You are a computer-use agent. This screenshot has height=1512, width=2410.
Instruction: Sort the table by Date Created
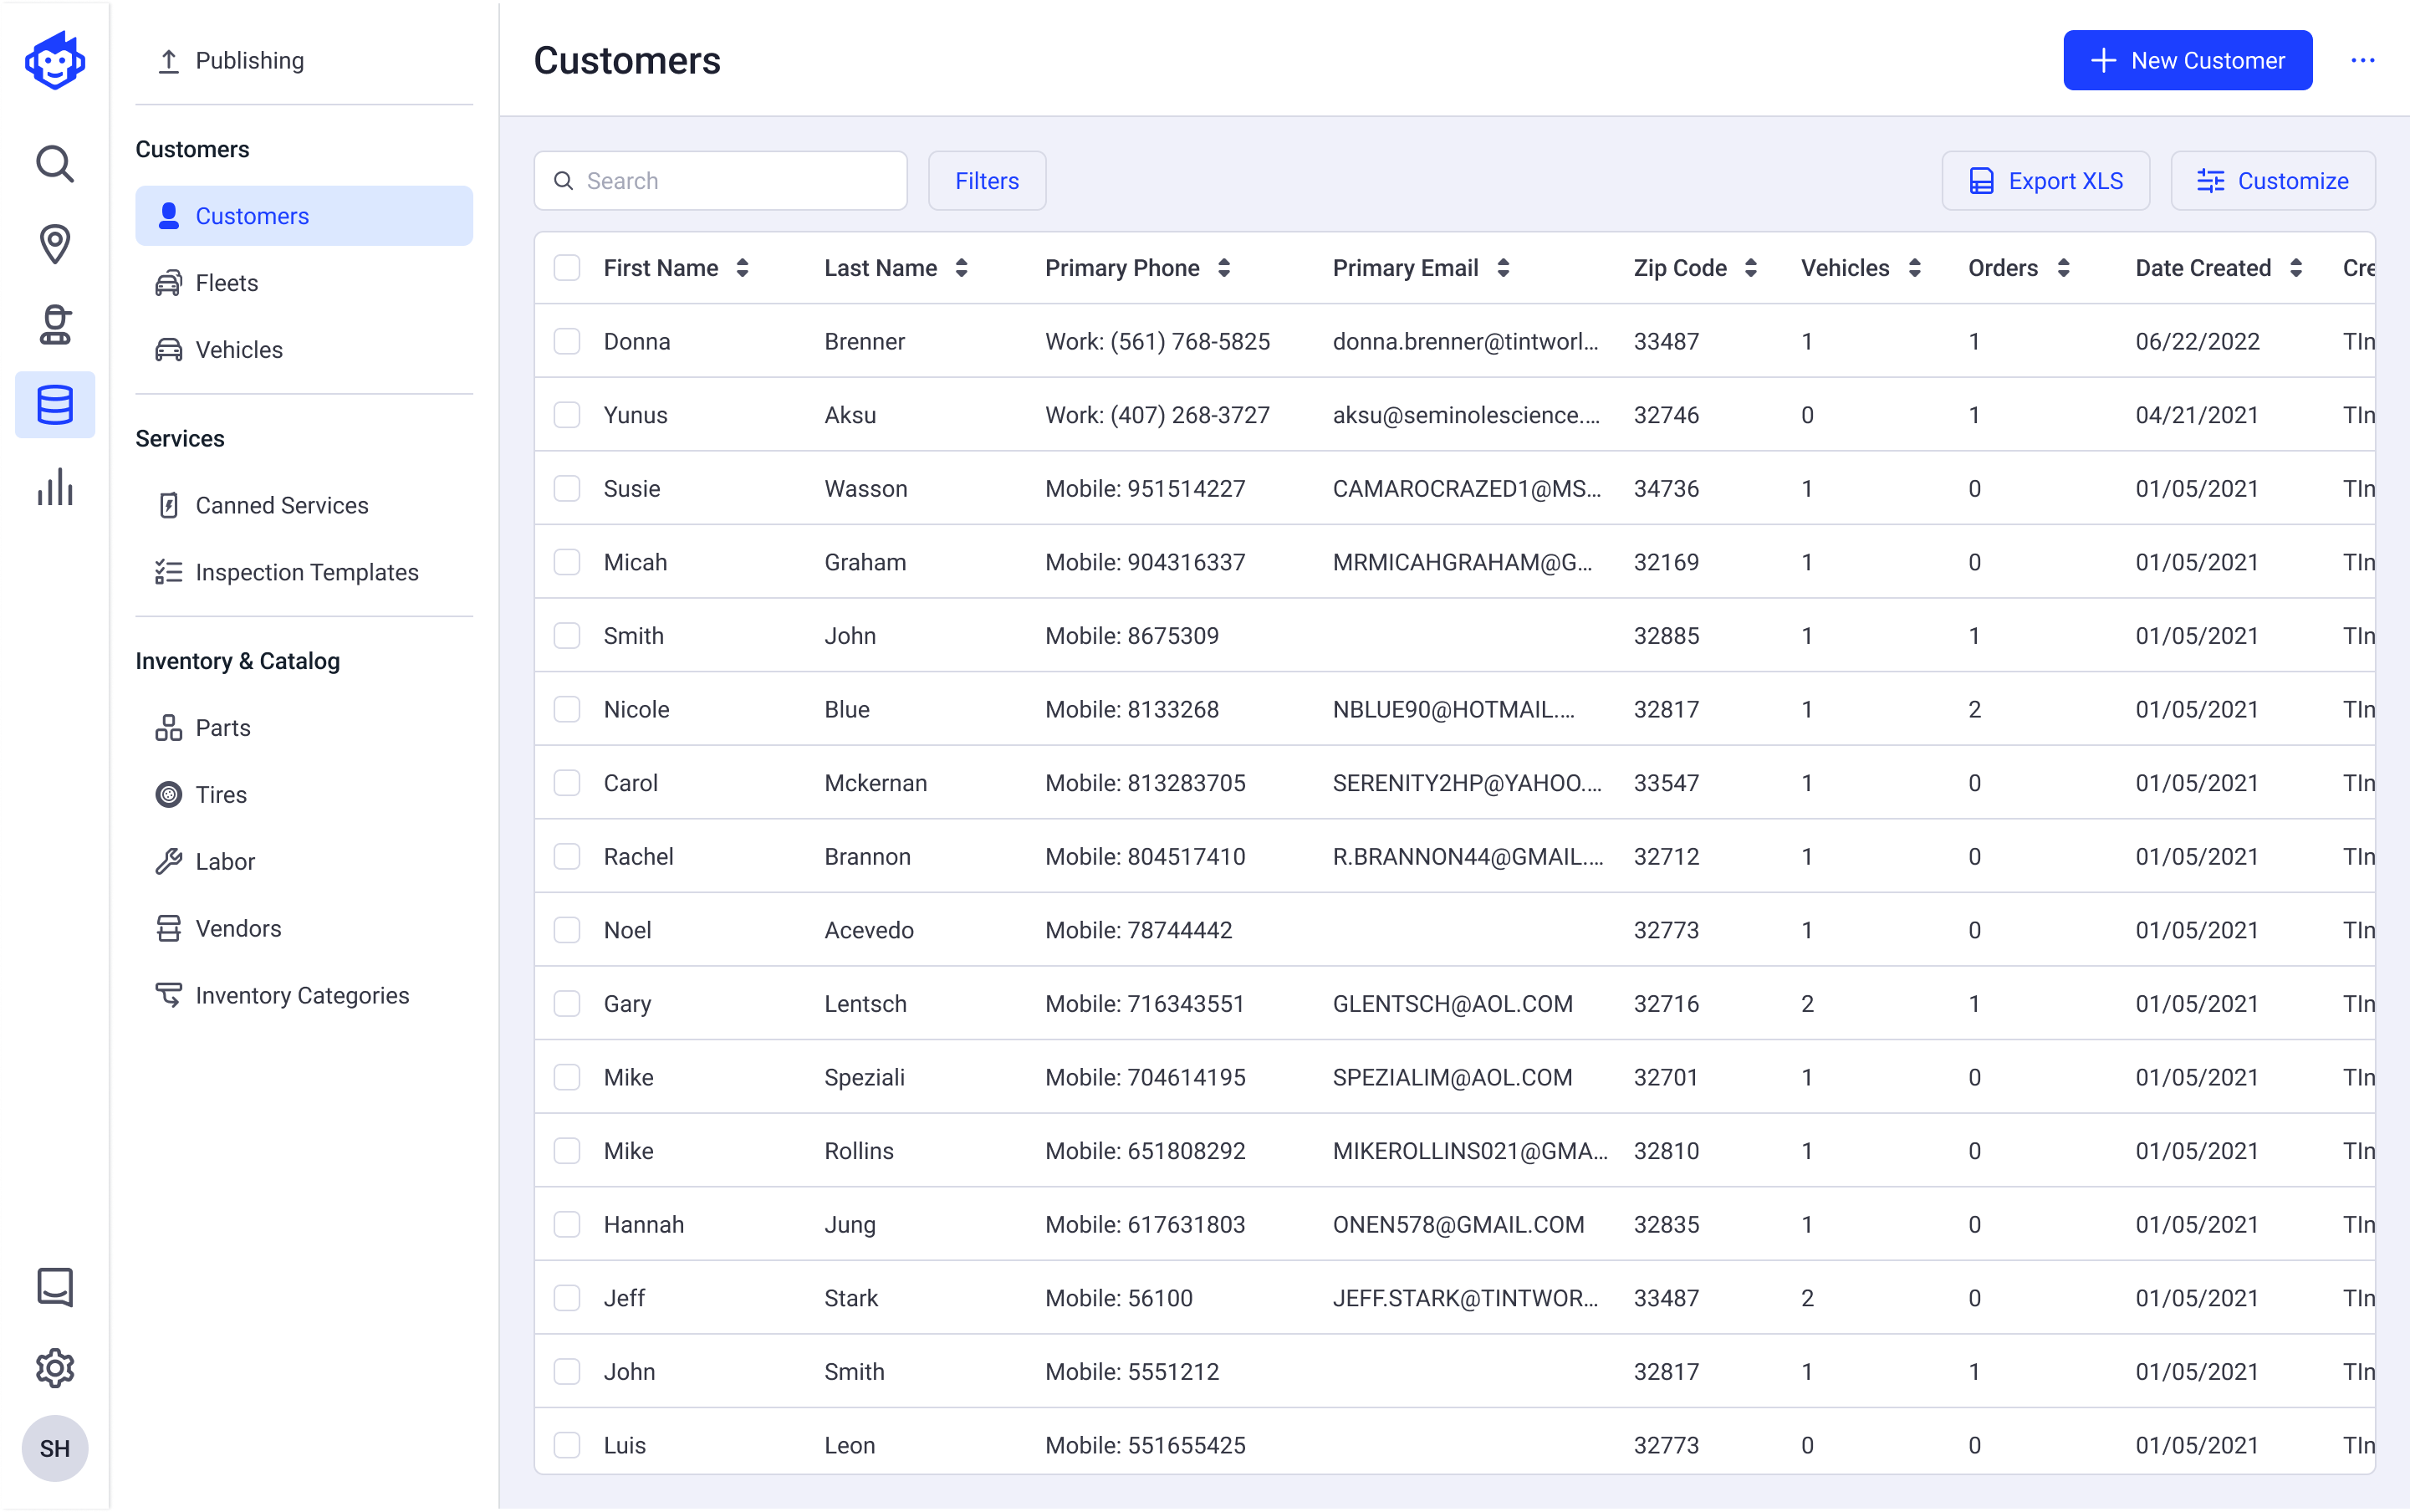click(x=2296, y=267)
